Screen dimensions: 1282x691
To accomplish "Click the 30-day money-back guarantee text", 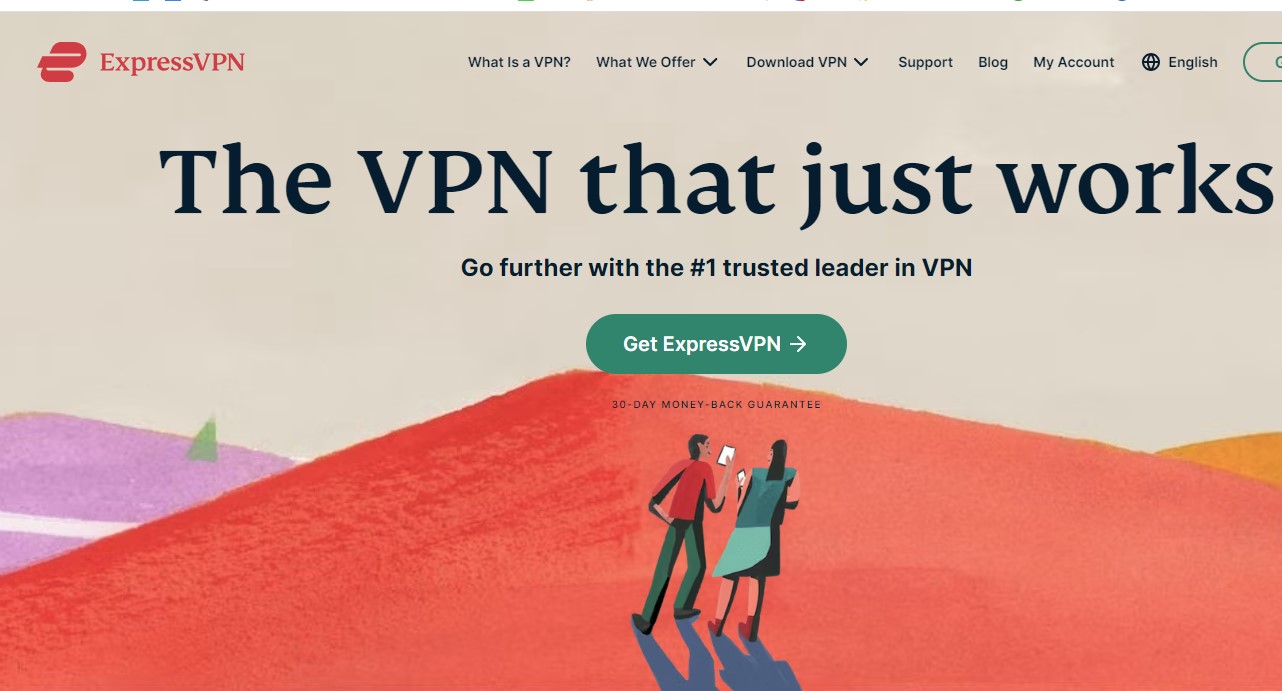I will (716, 405).
